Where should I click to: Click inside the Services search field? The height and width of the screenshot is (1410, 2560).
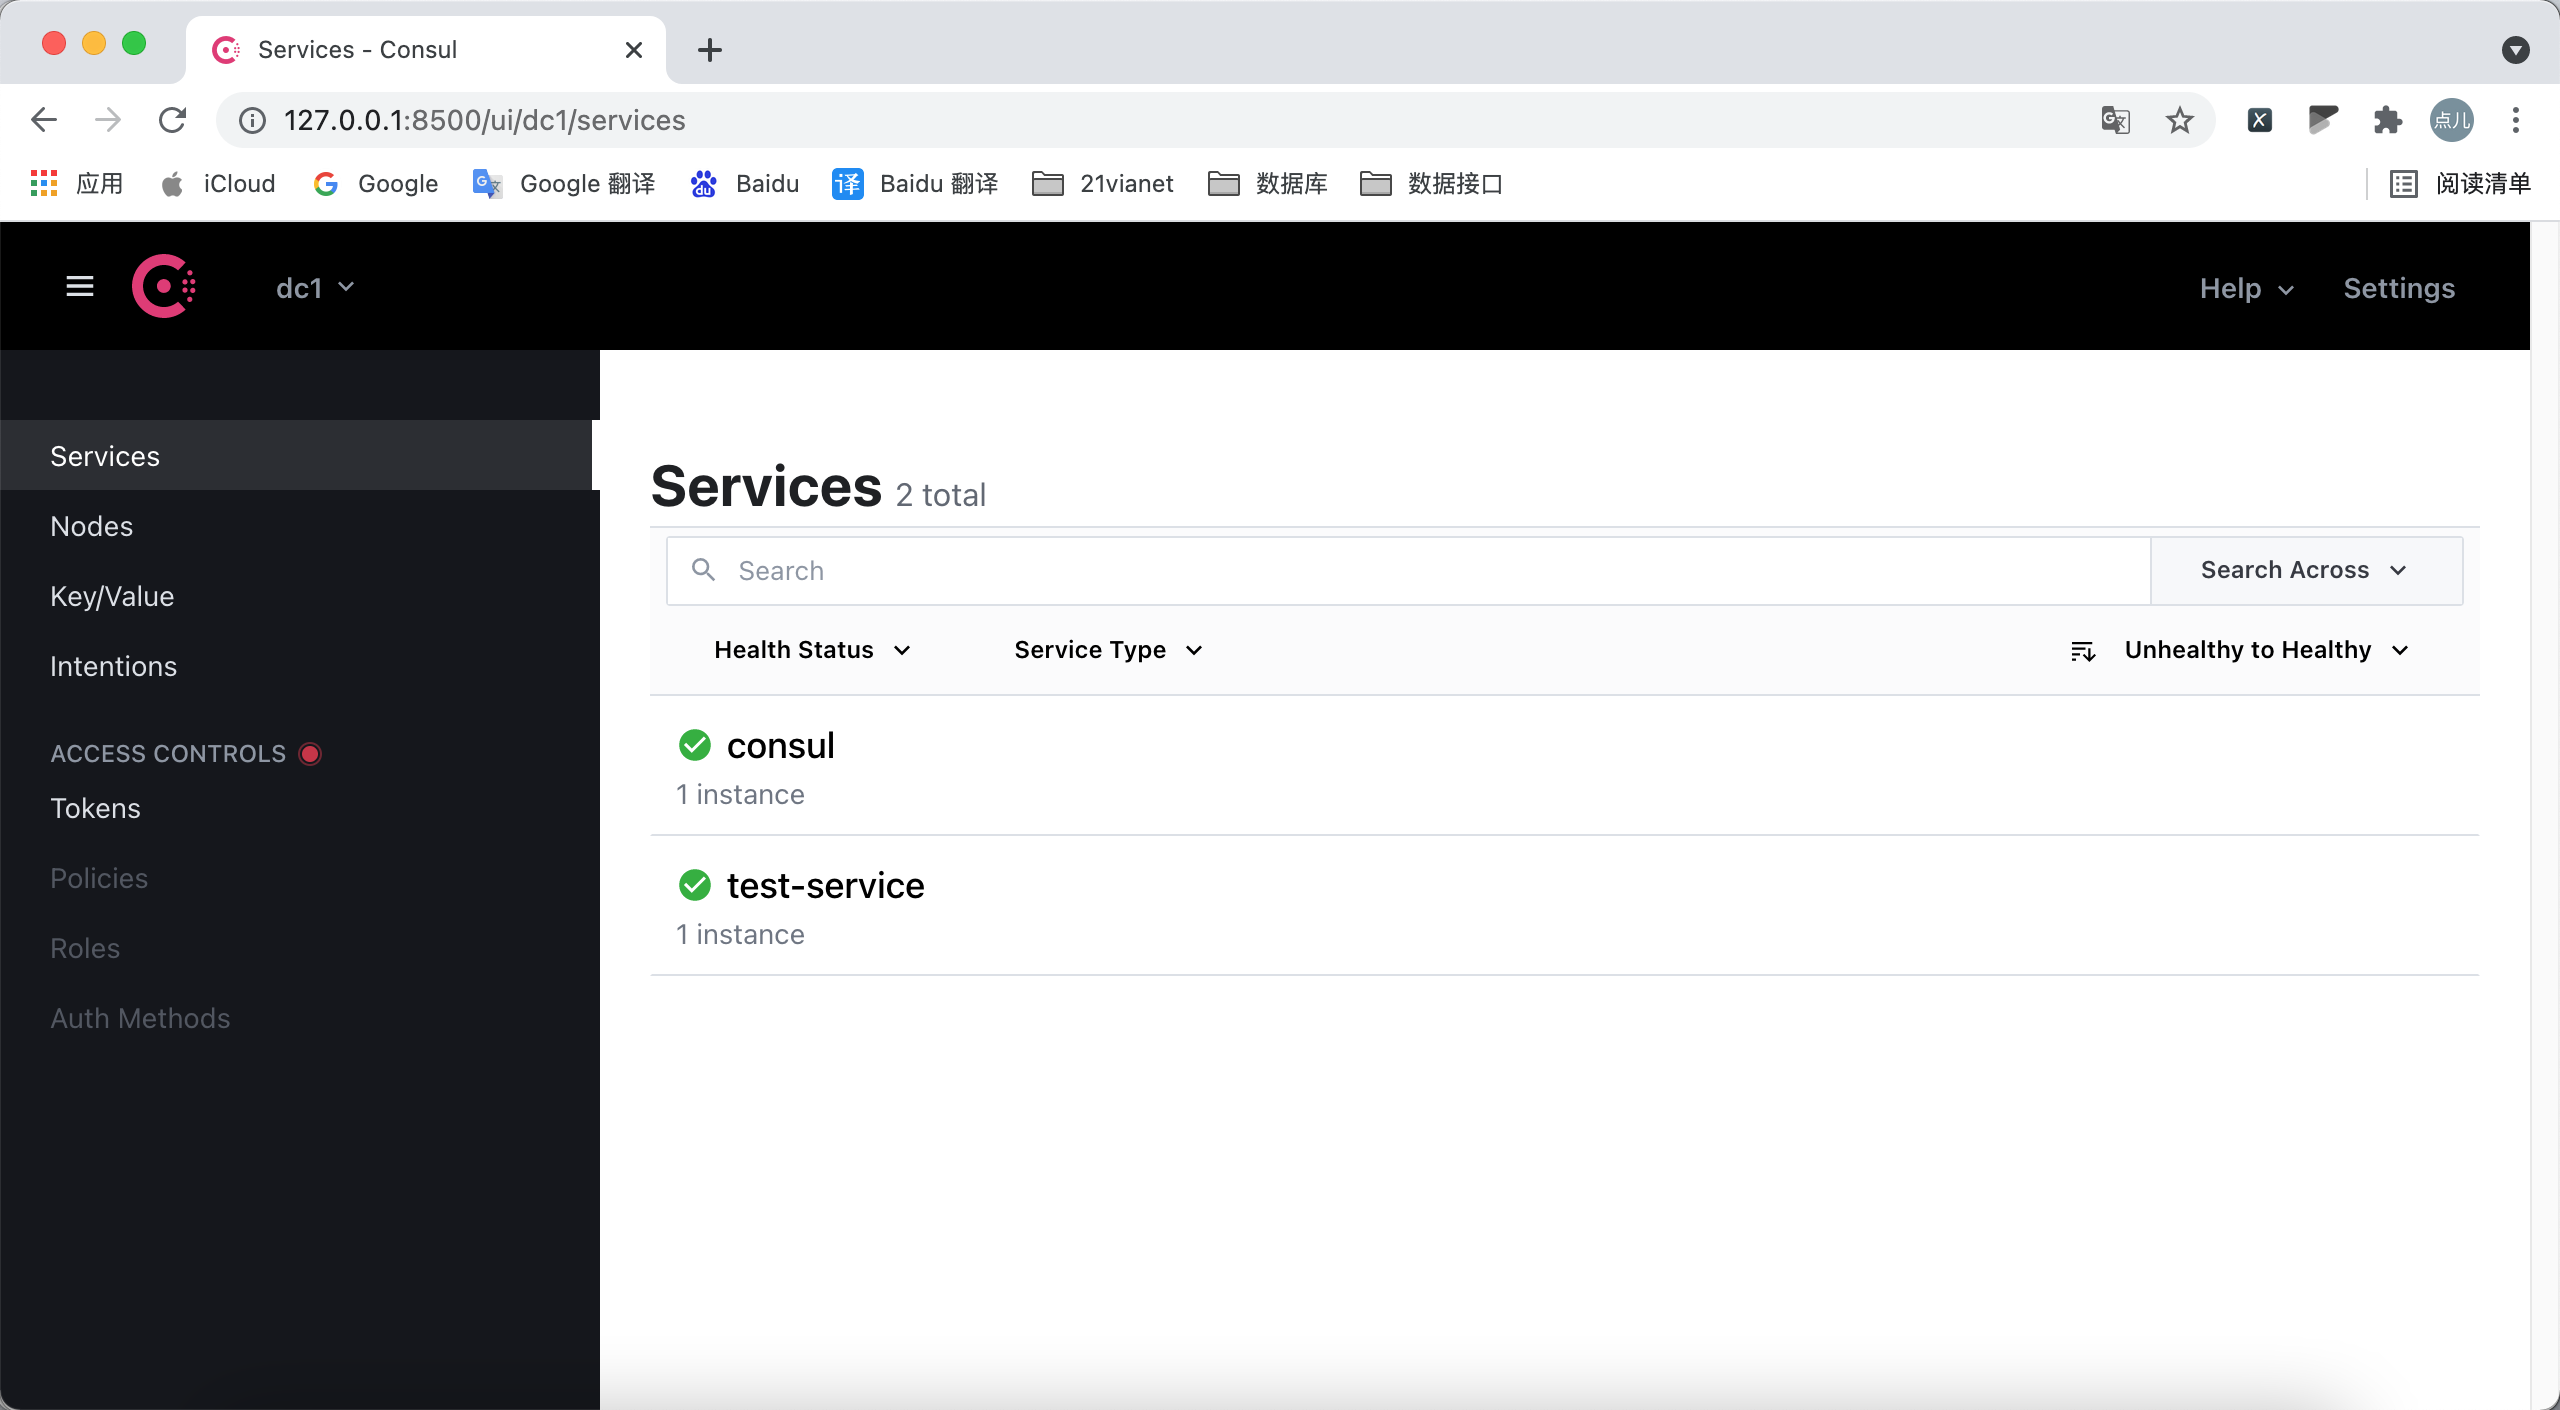[1300, 570]
